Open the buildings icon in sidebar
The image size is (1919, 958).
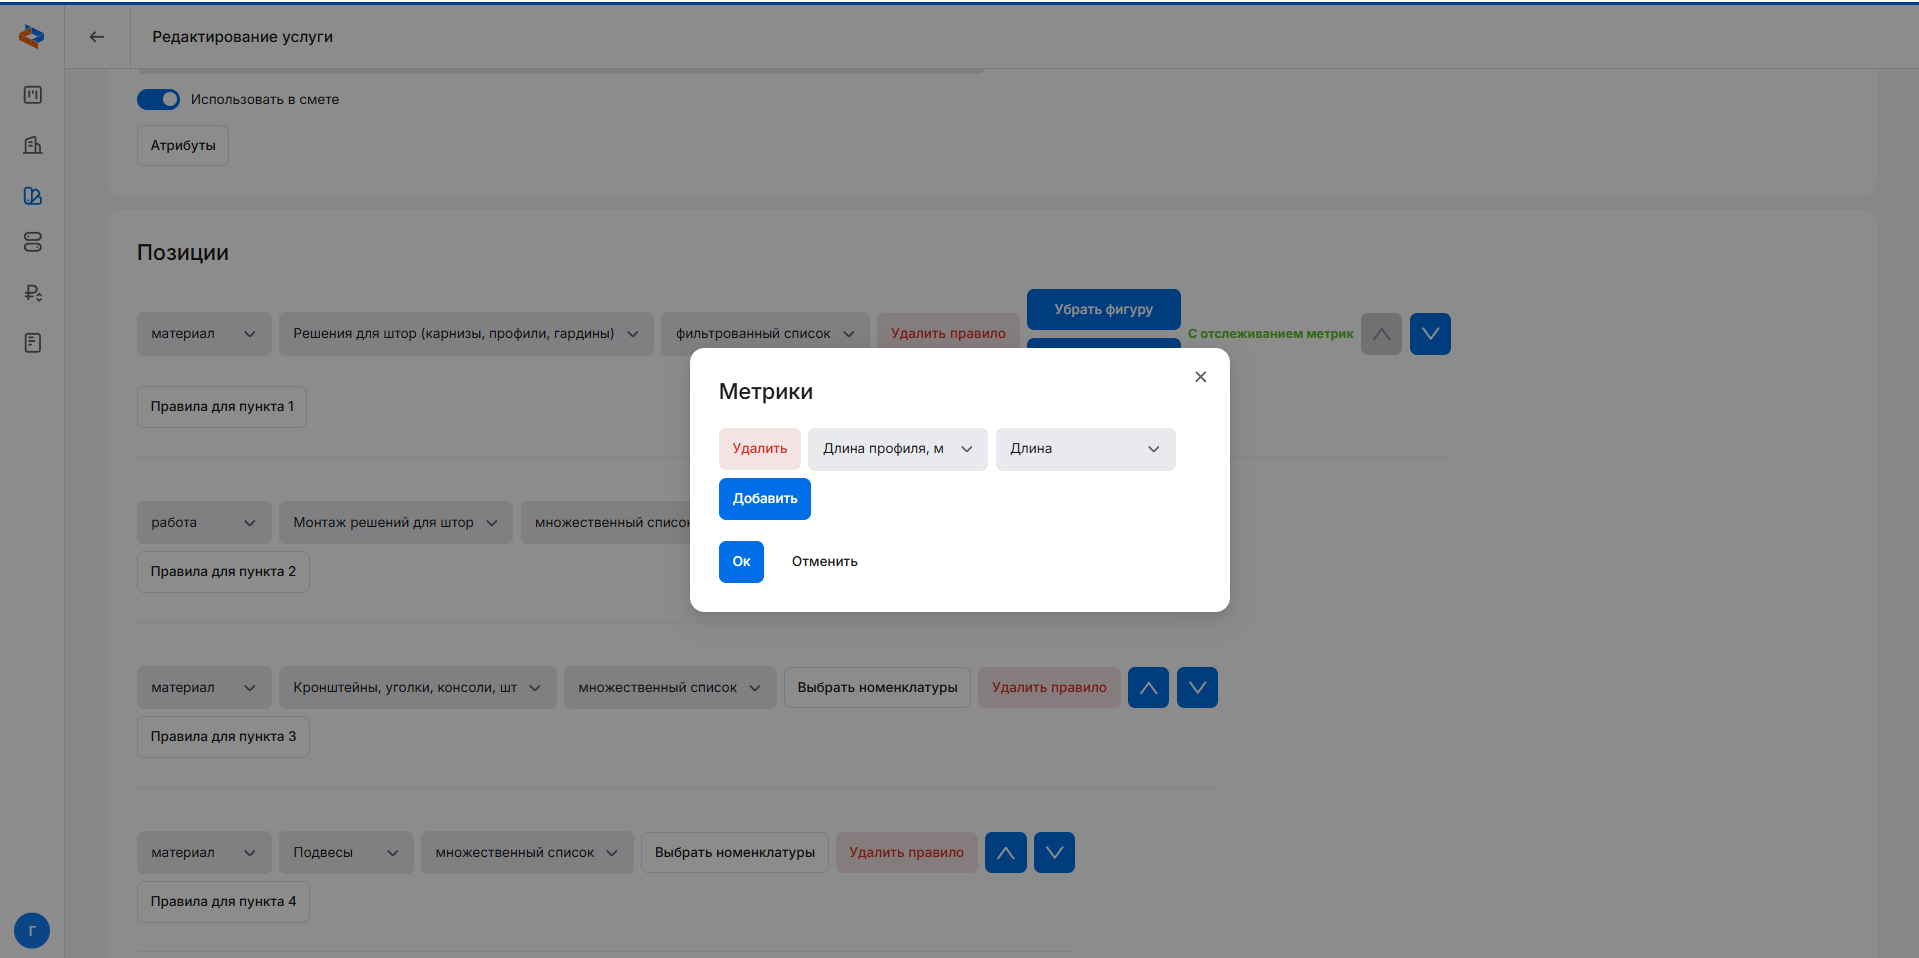pyautogui.click(x=33, y=145)
